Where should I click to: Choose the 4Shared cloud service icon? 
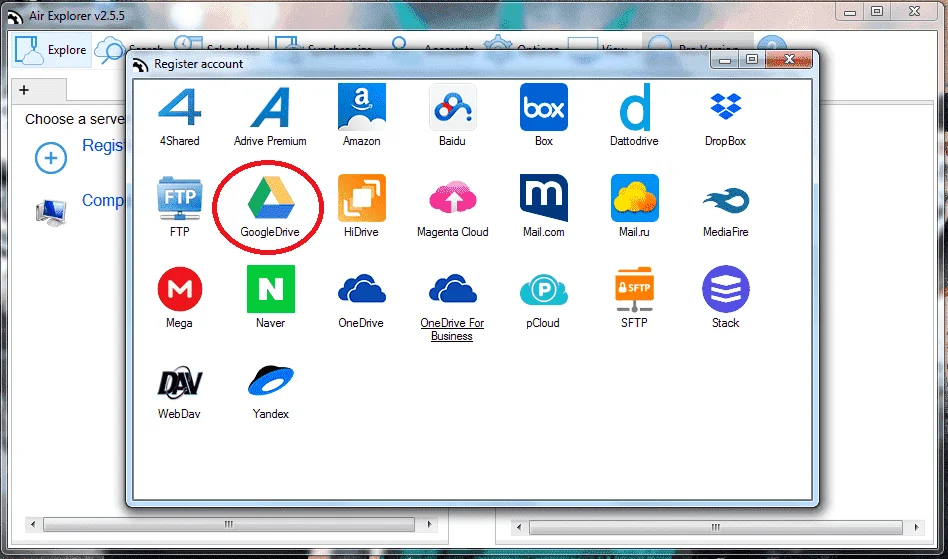click(x=180, y=108)
